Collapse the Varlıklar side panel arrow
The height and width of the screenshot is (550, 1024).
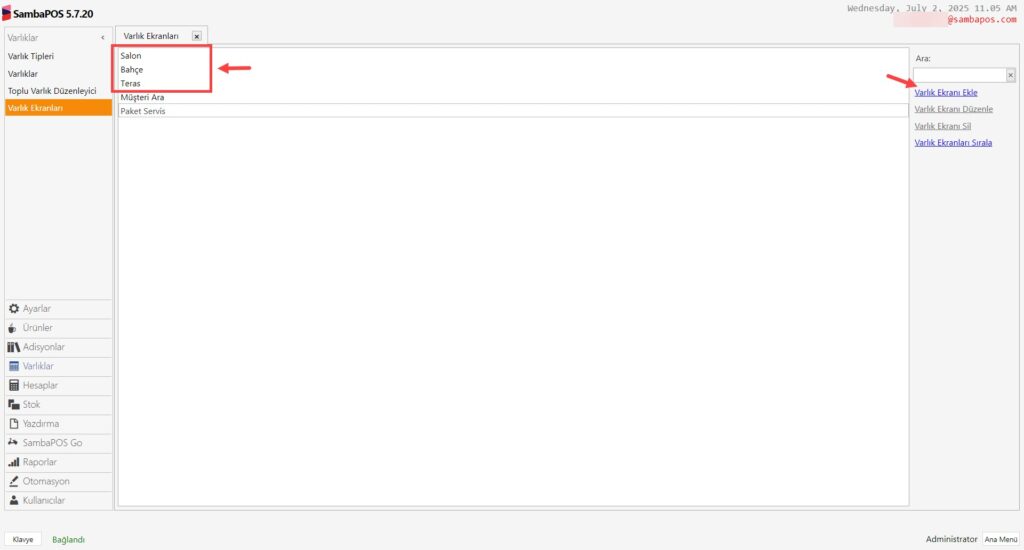(x=103, y=38)
